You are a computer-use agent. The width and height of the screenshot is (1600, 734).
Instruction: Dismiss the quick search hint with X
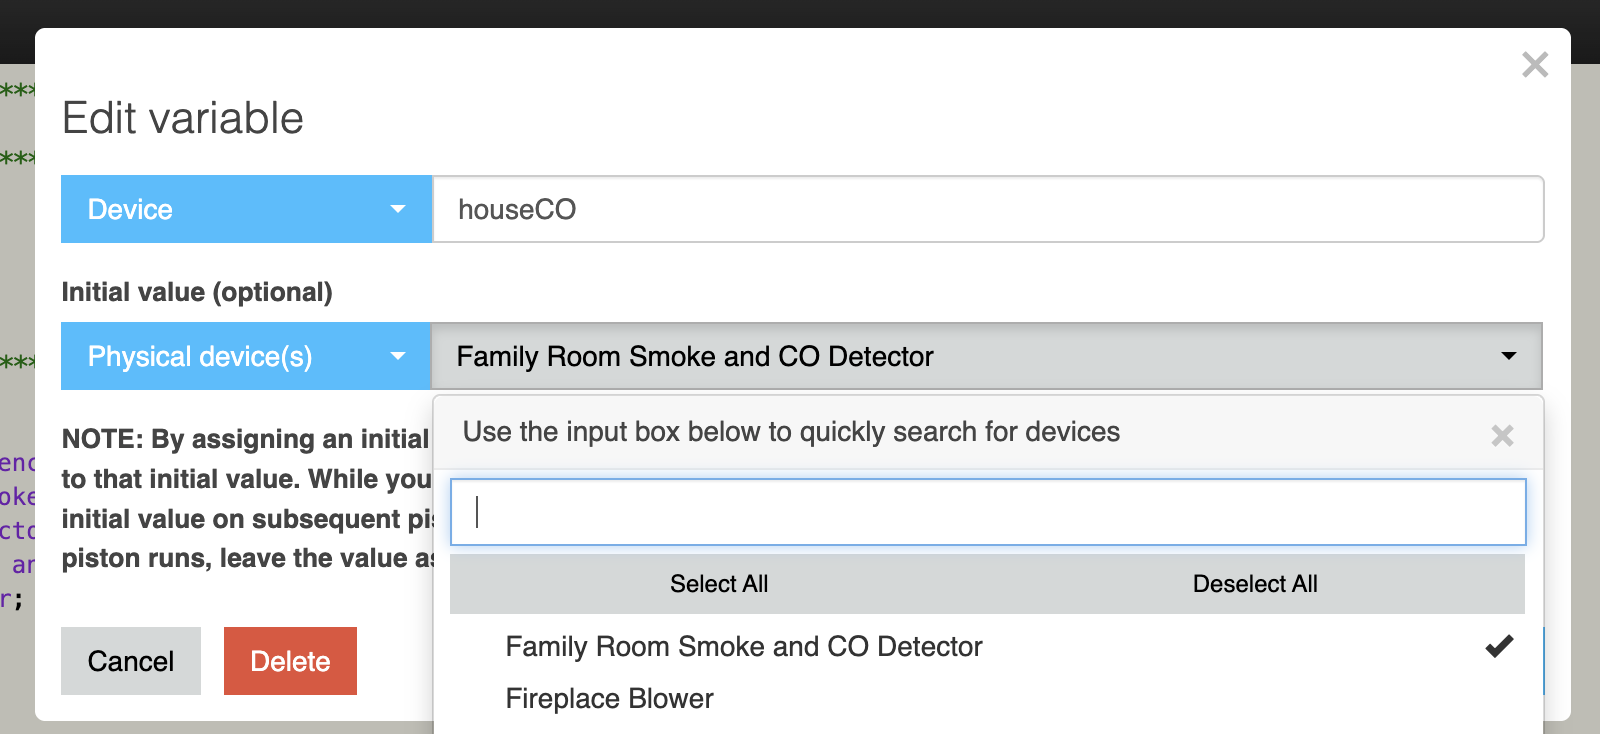pyautogui.click(x=1501, y=435)
